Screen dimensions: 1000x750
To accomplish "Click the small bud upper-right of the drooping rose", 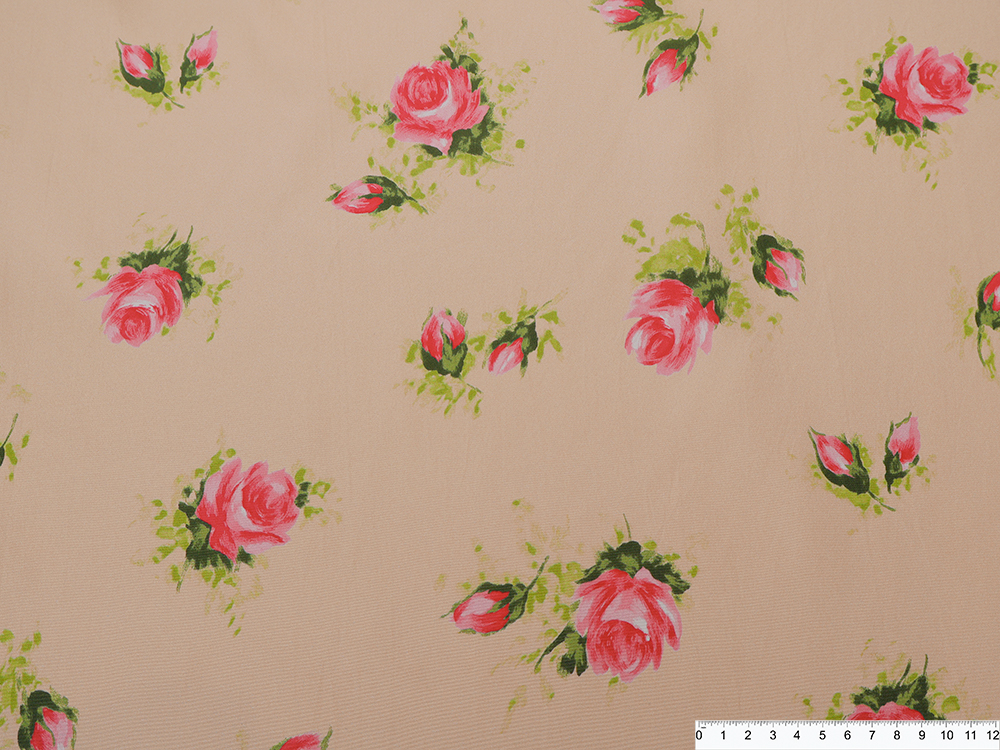I will (x=781, y=268).
